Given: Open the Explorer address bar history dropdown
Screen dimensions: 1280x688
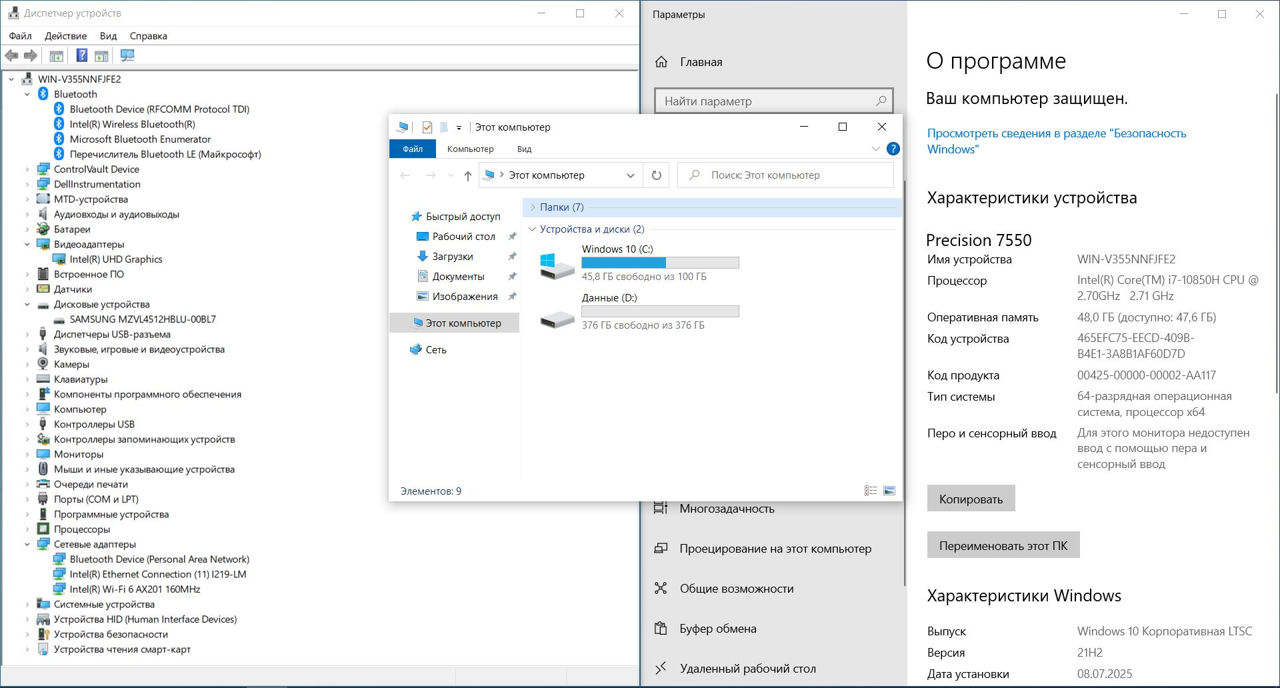Looking at the screenshot, I should [x=630, y=175].
